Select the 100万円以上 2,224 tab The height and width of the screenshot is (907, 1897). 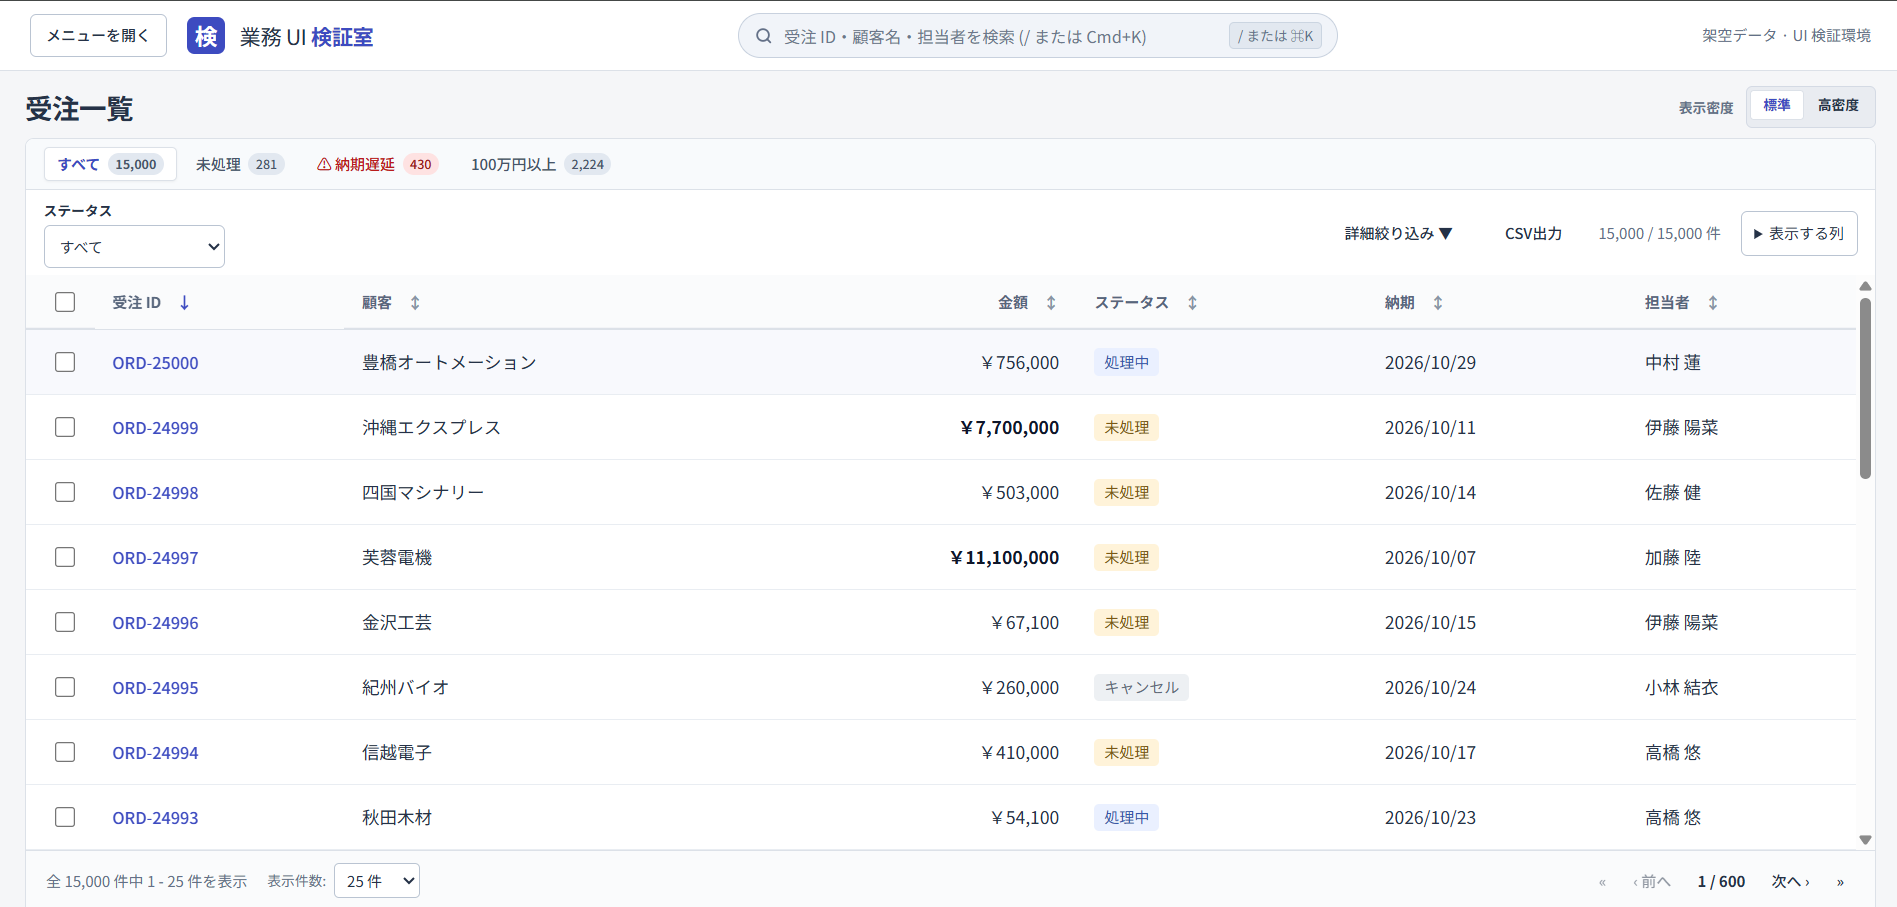(x=540, y=164)
